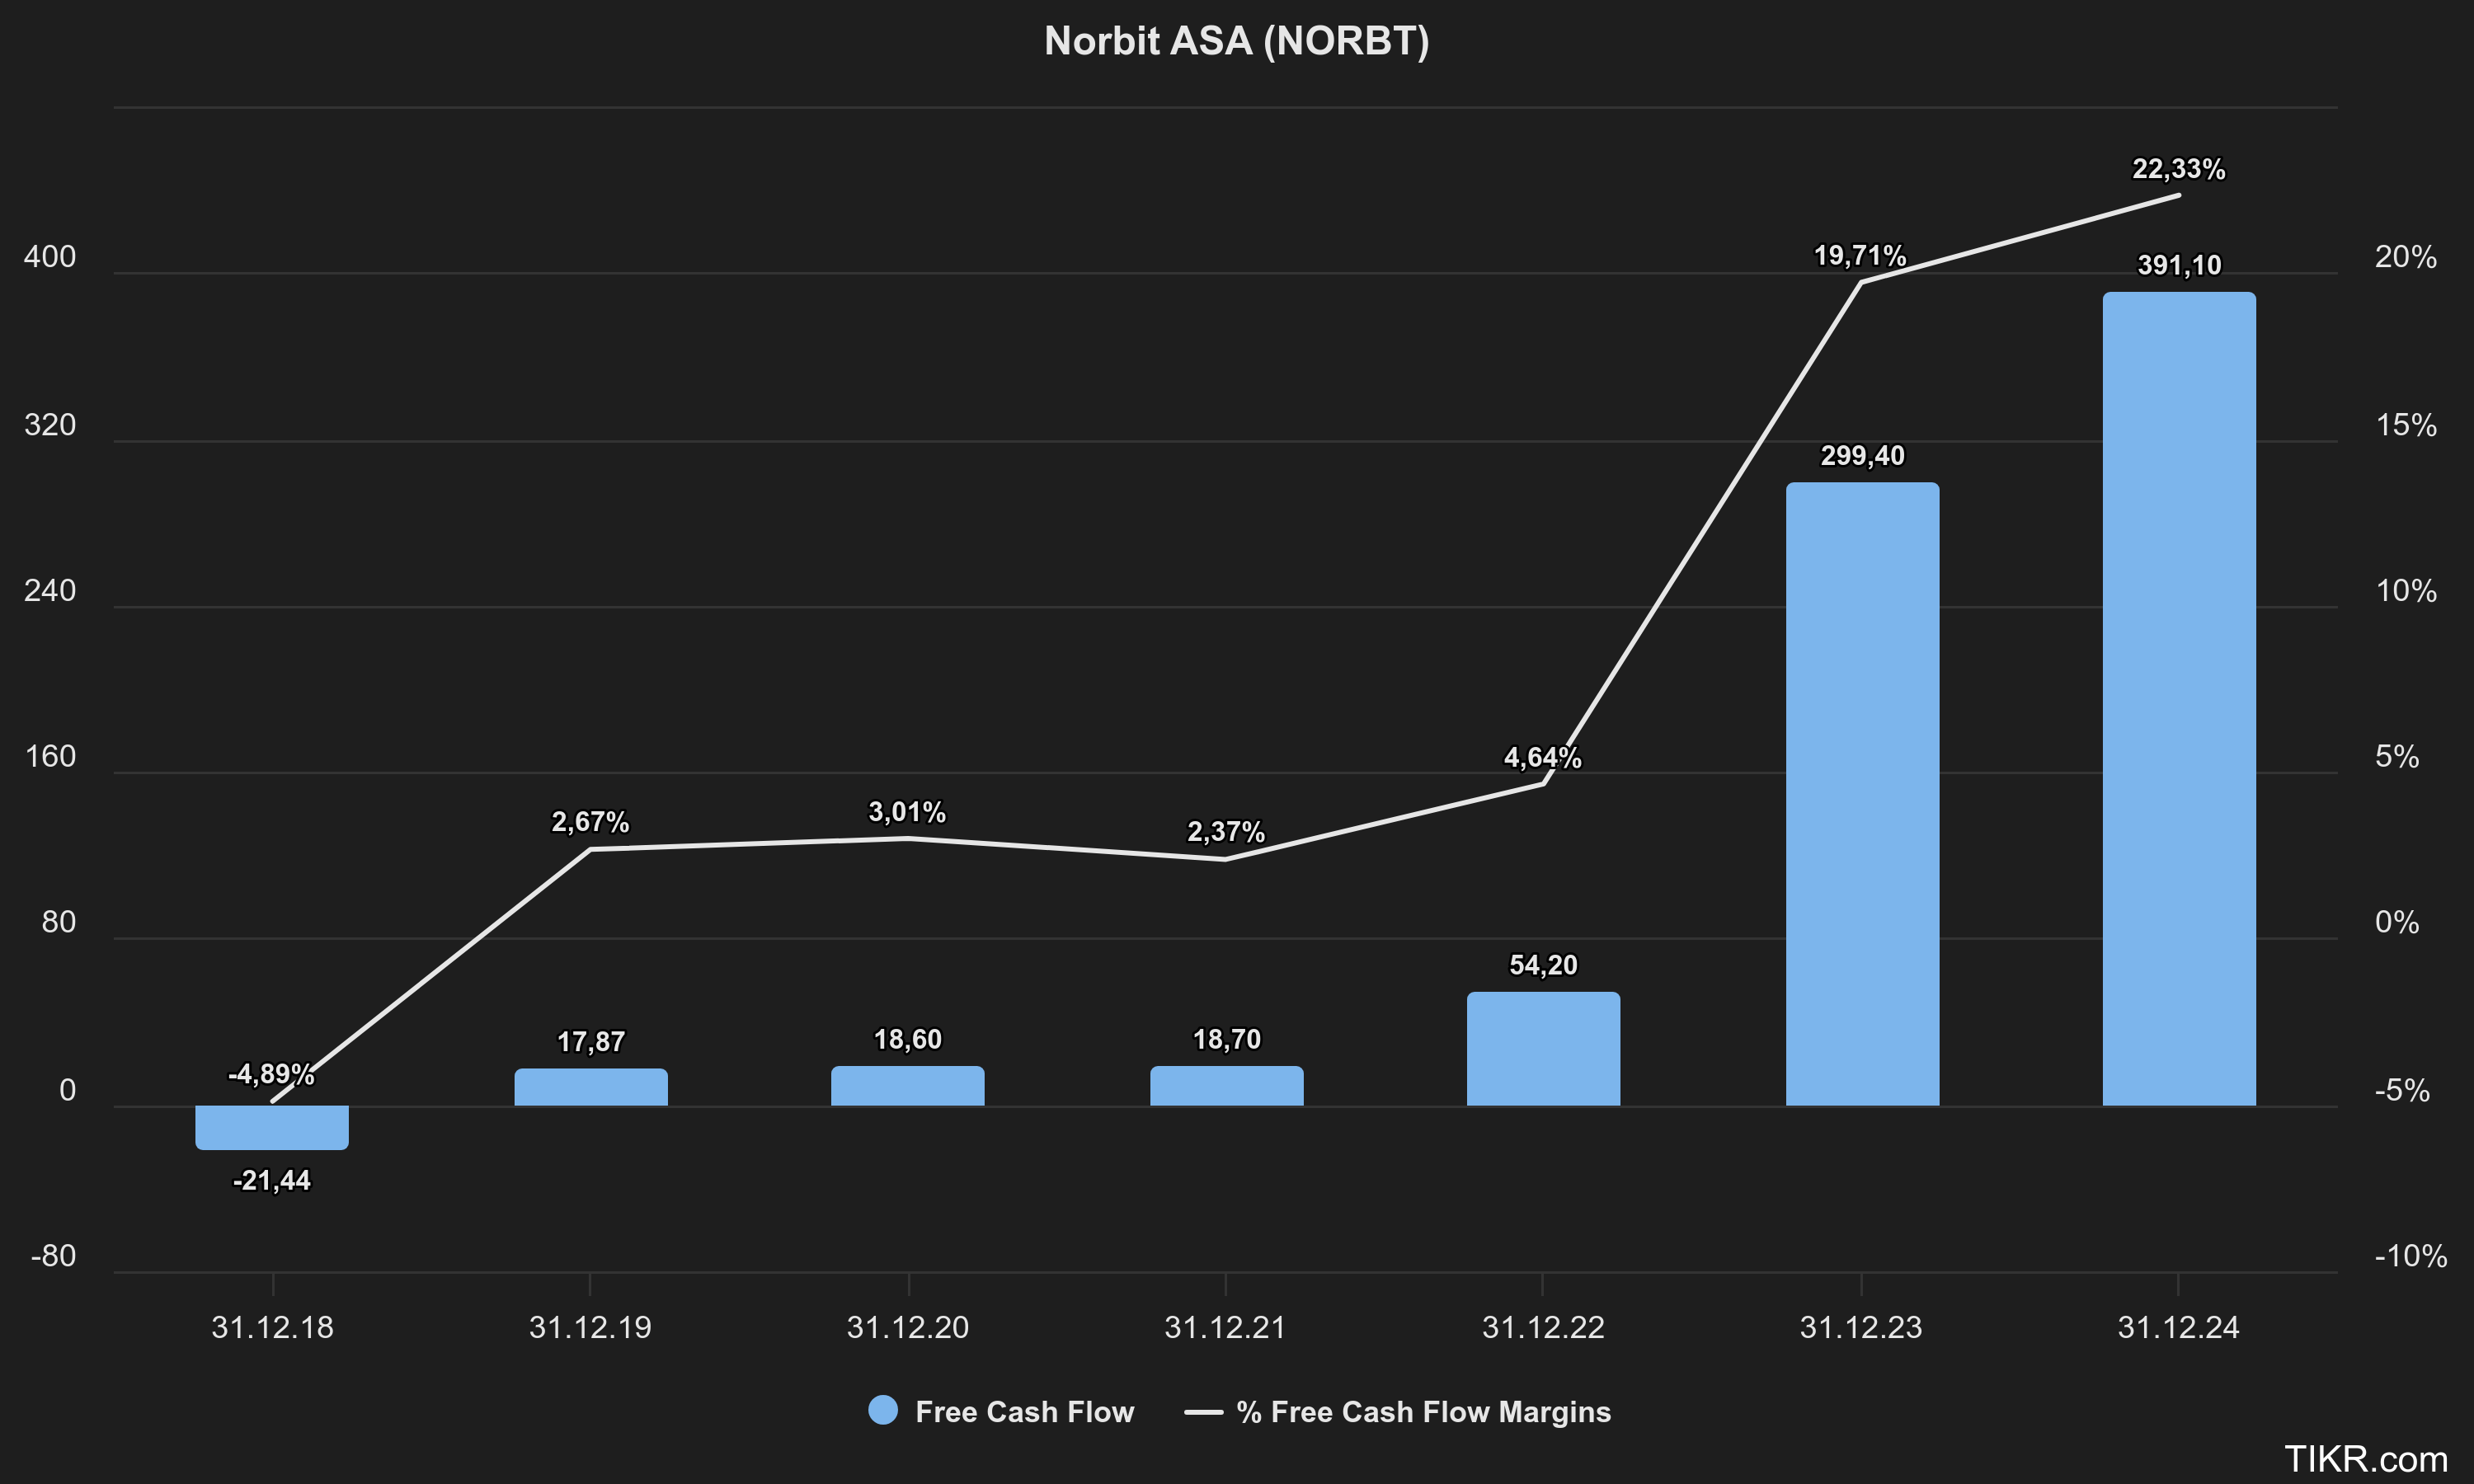Click the 3,01% margin data label

(x=907, y=812)
